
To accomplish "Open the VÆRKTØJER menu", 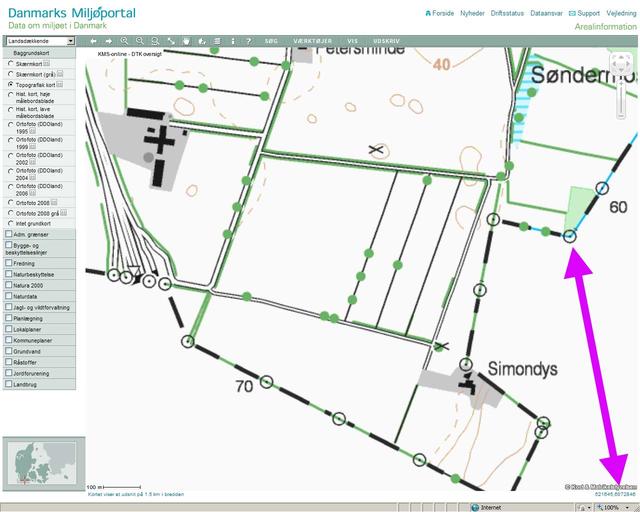I will coord(310,41).
